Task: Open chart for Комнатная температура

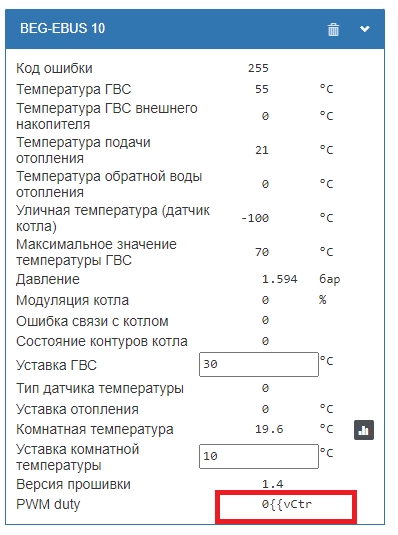Action: click(364, 430)
